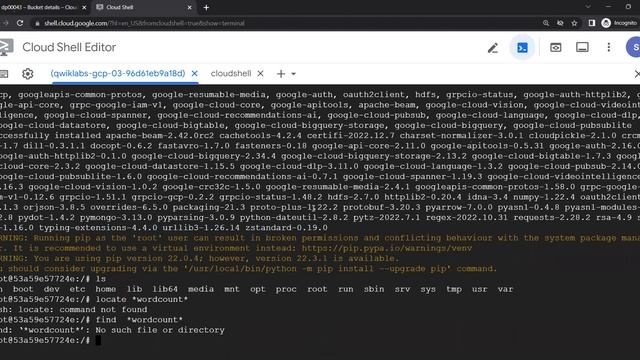Viewport: 640px width, 360px height.
Task: Reload the browser page
Action: (x=20, y=23)
